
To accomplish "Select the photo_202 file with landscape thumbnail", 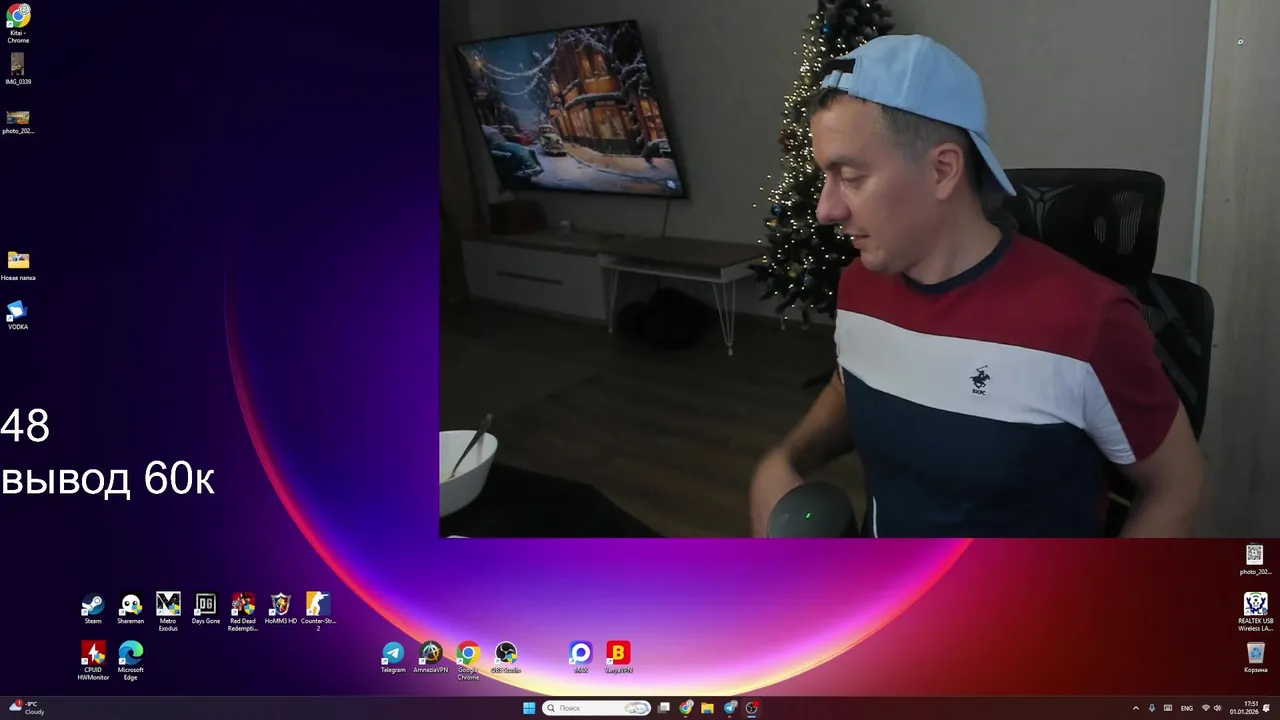I will pos(18,122).
